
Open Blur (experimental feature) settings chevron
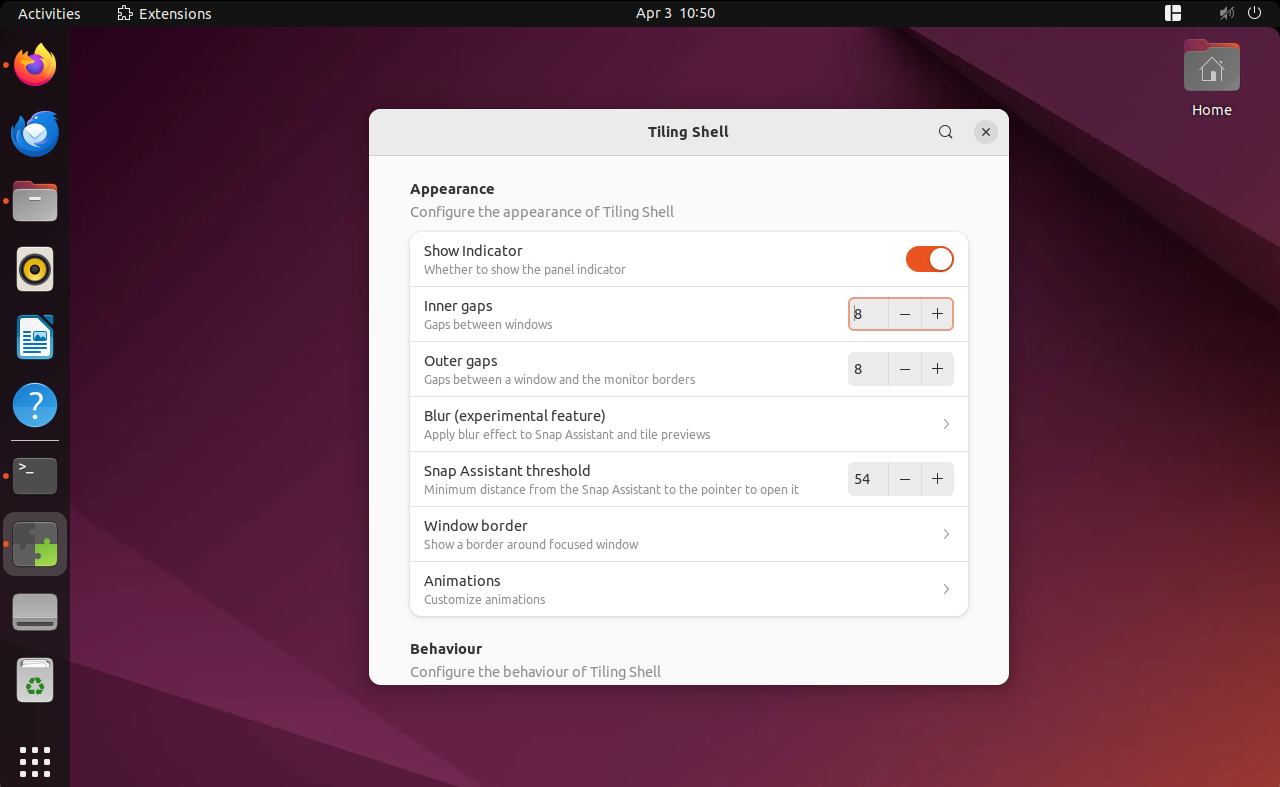click(946, 424)
